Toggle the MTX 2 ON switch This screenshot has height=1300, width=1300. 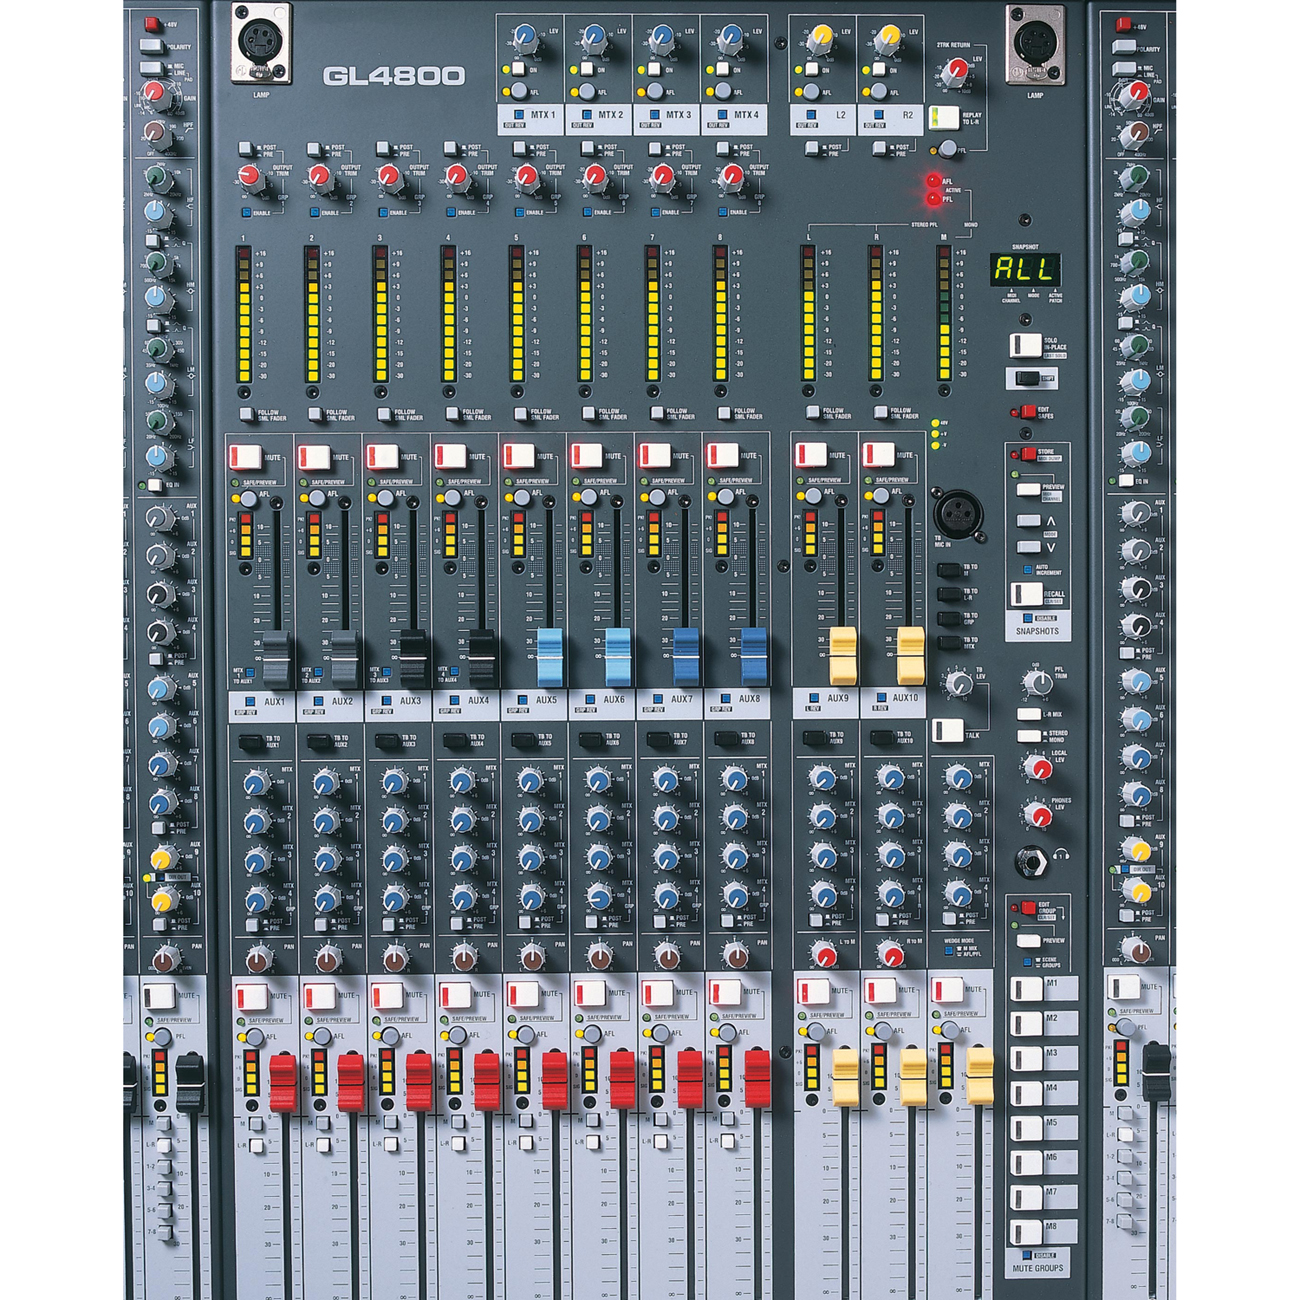click(x=586, y=69)
